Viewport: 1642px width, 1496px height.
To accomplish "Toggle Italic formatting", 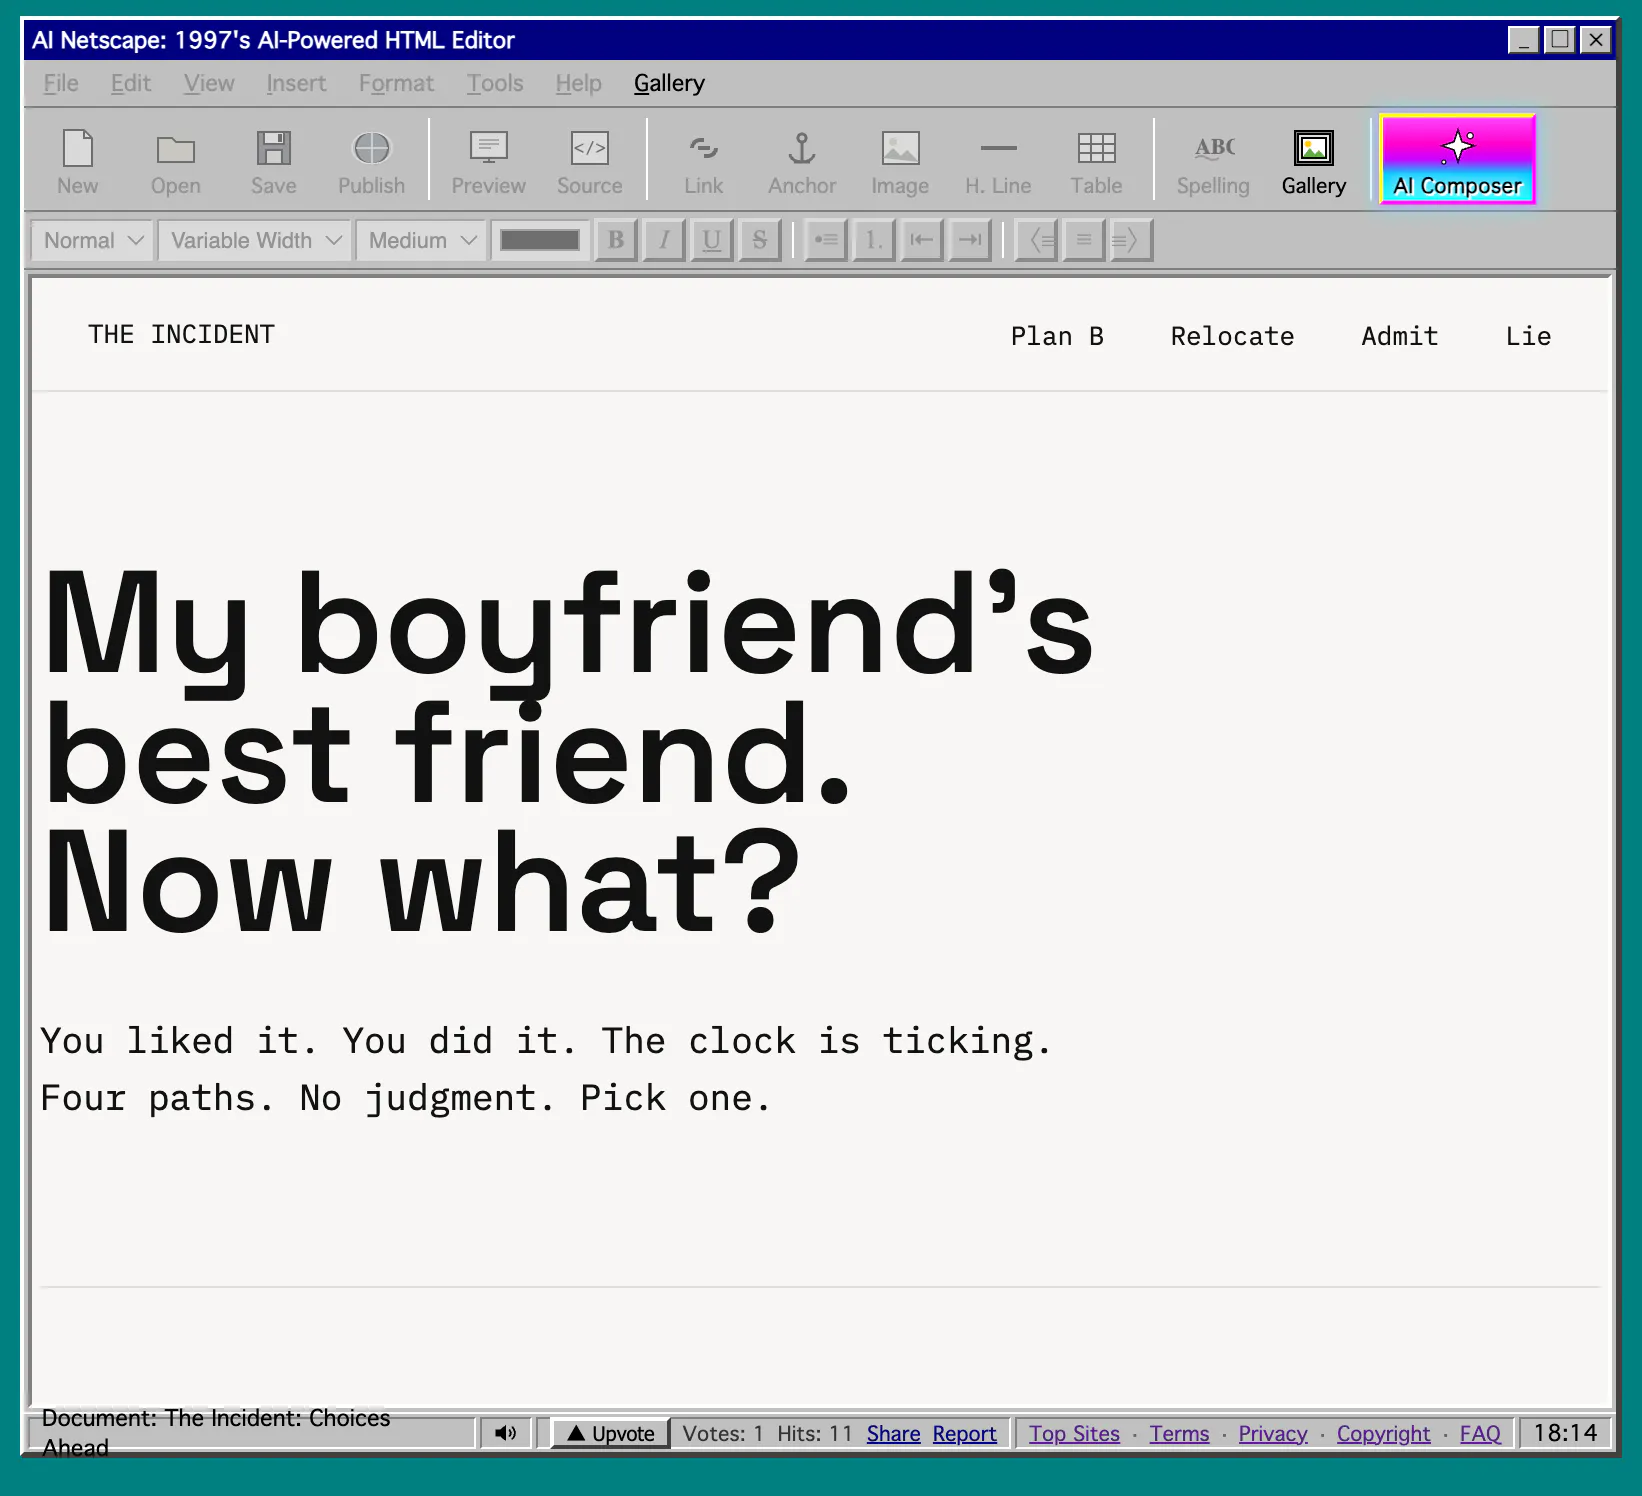I will [x=664, y=240].
